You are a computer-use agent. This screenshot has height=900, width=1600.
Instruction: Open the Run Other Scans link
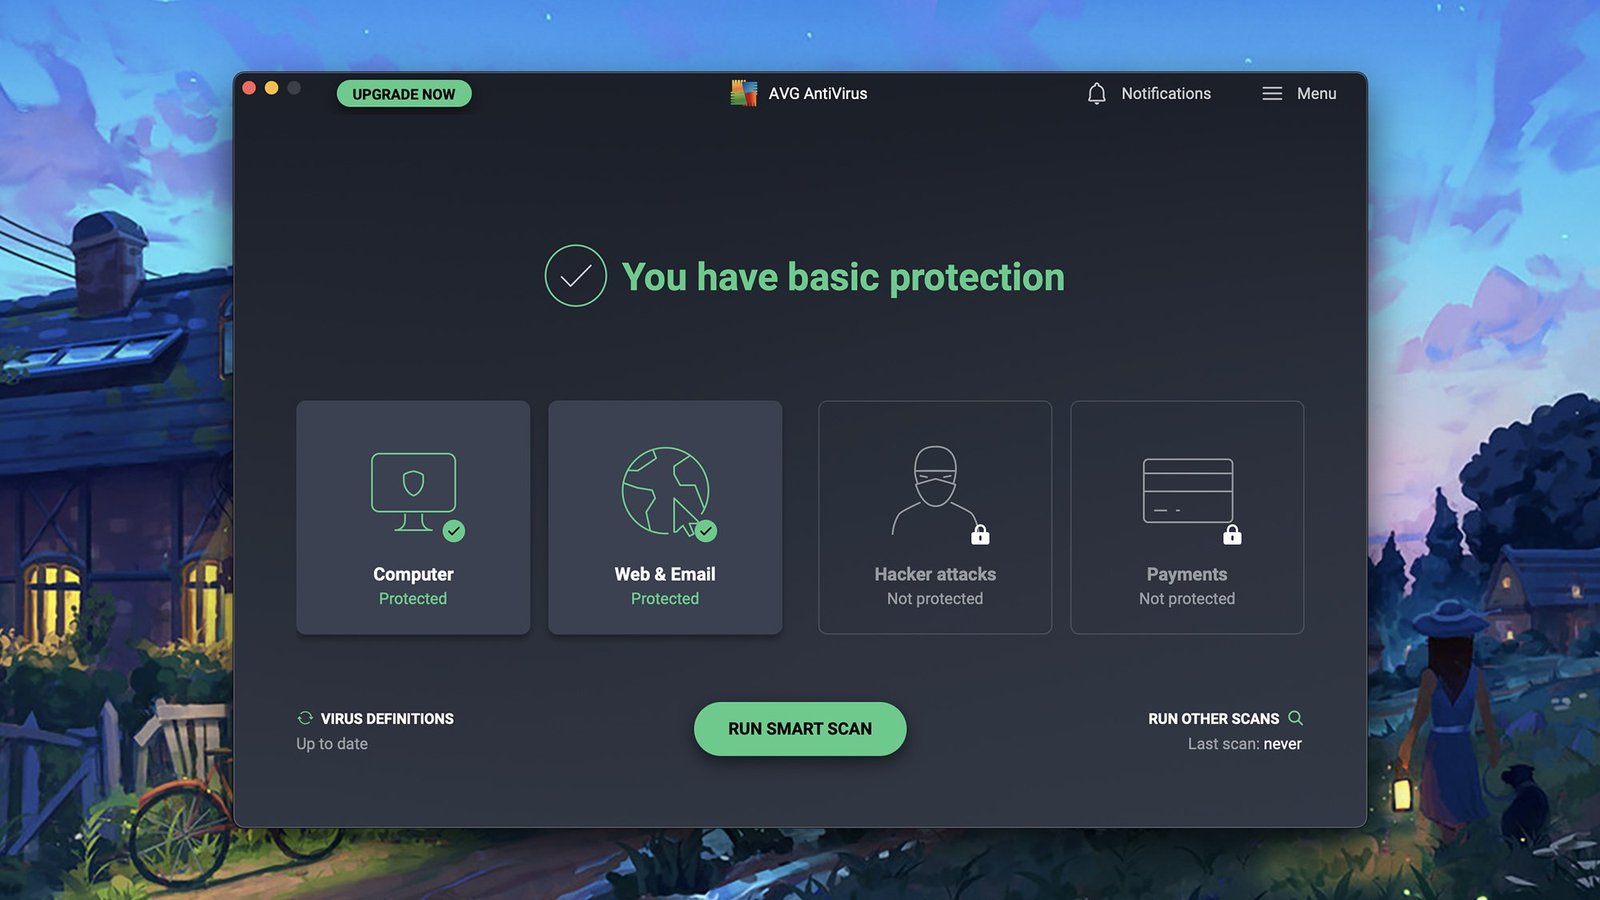pyautogui.click(x=1213, y=719)
